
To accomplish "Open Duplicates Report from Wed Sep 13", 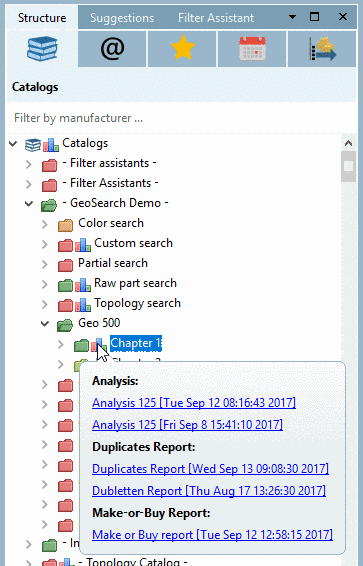I will click(210, 469).
